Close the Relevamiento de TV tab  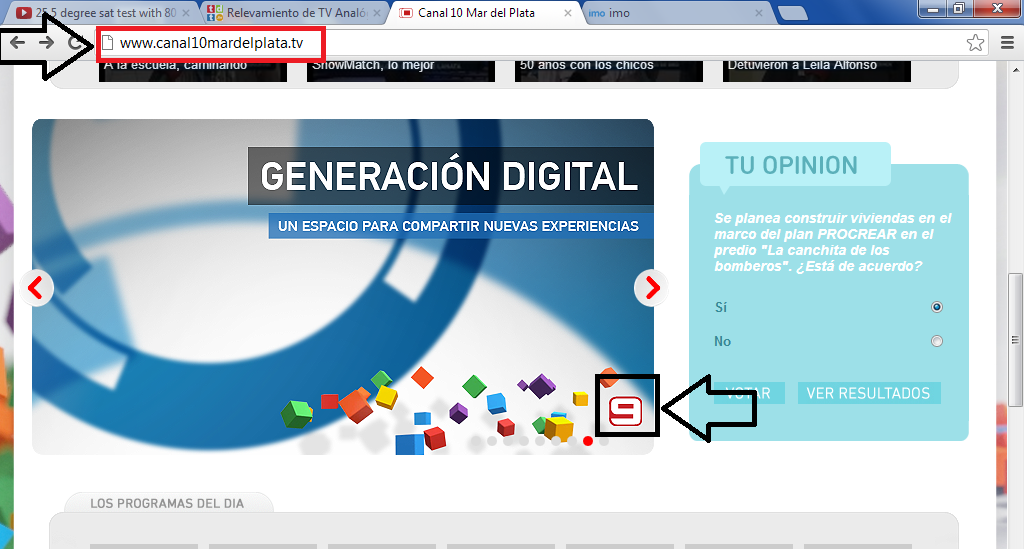click(x=377, y=13)
